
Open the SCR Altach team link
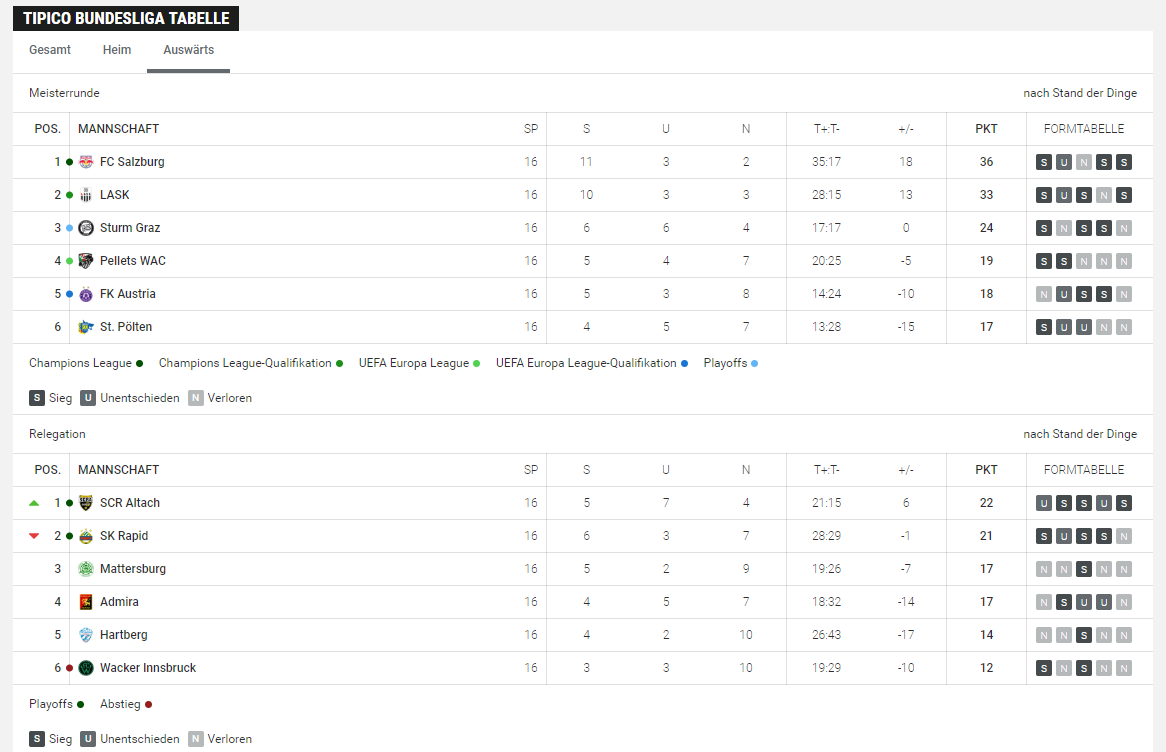(130, 503)
